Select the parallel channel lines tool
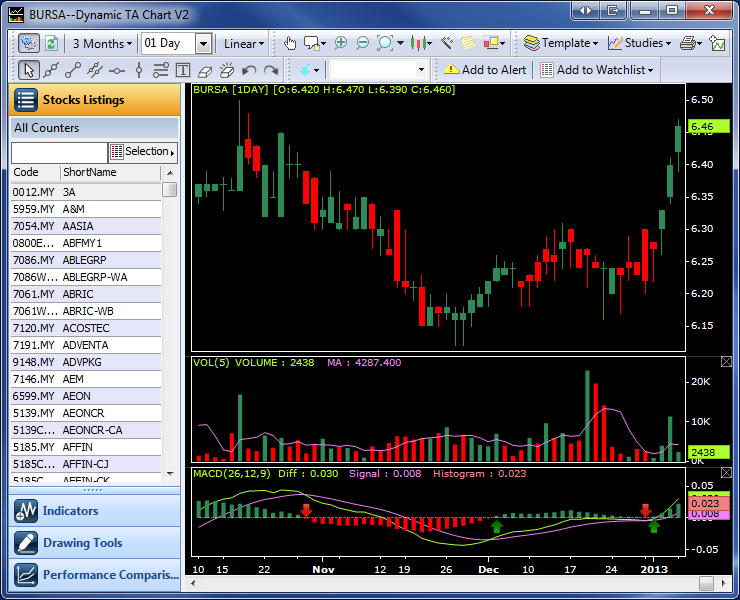This screenshot has width=740, height=600. coord(95,70)
